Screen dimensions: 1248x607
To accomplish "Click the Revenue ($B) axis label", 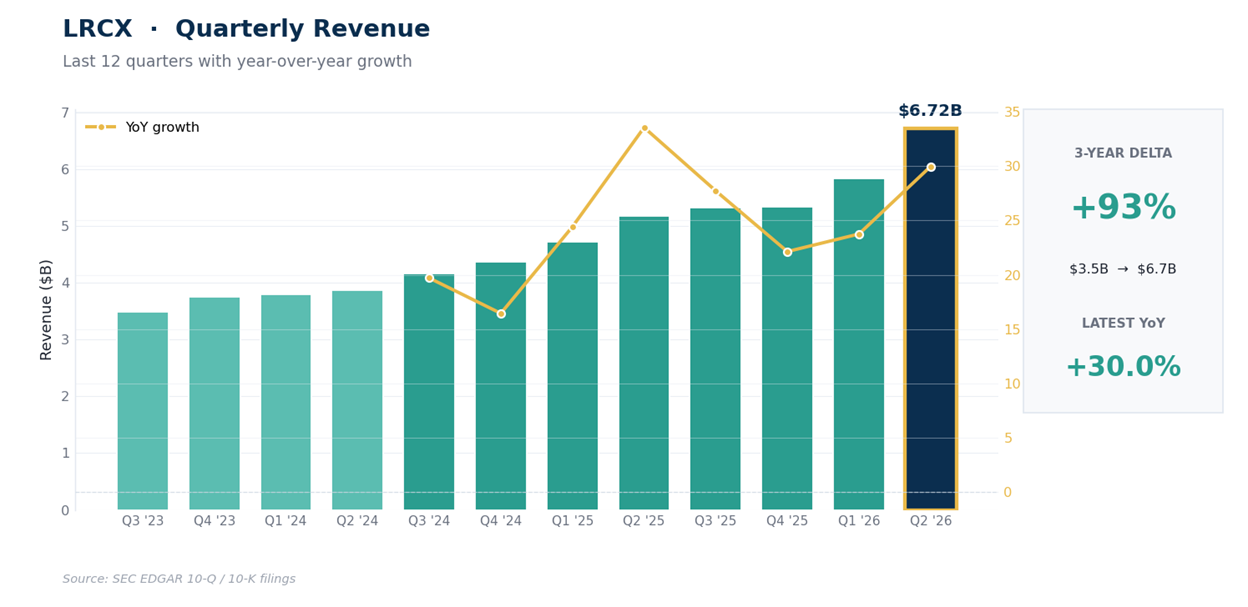I will (46, 309).
